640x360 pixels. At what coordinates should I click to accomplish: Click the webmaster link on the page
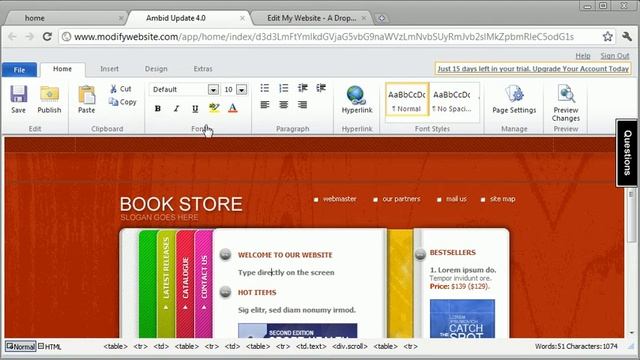340,199
